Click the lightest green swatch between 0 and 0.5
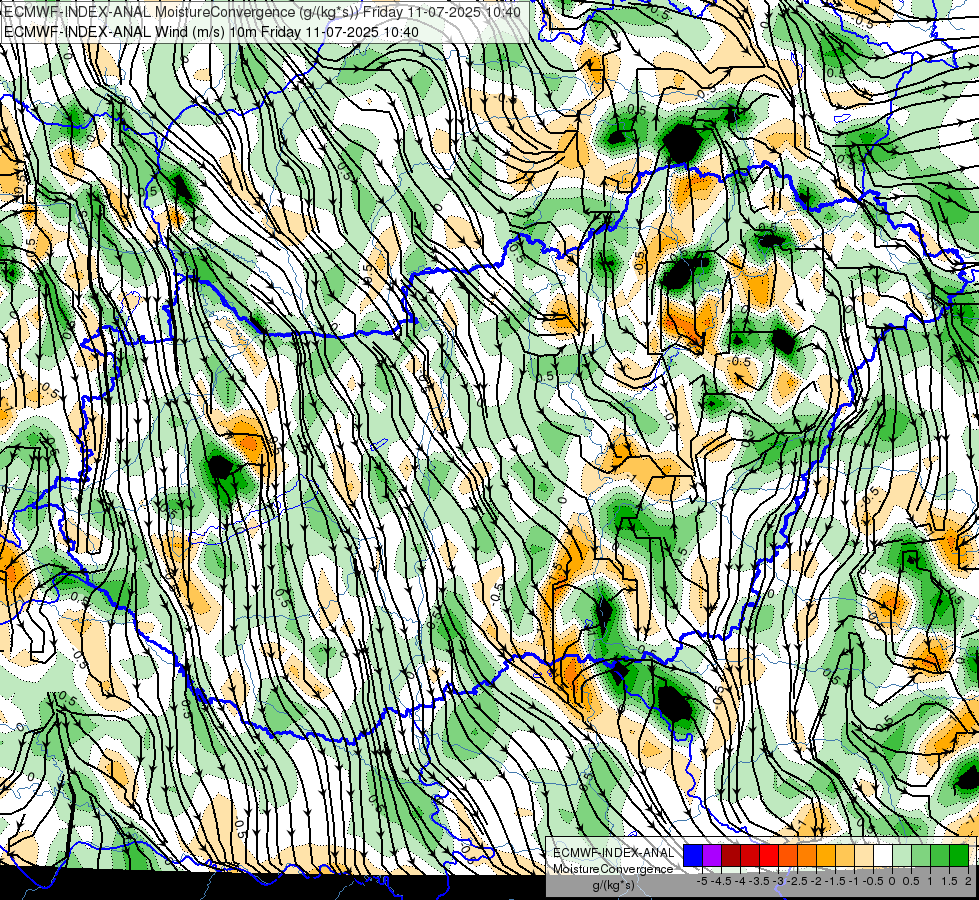The height and width of the screenshot is (900, 979). [902, 856]
